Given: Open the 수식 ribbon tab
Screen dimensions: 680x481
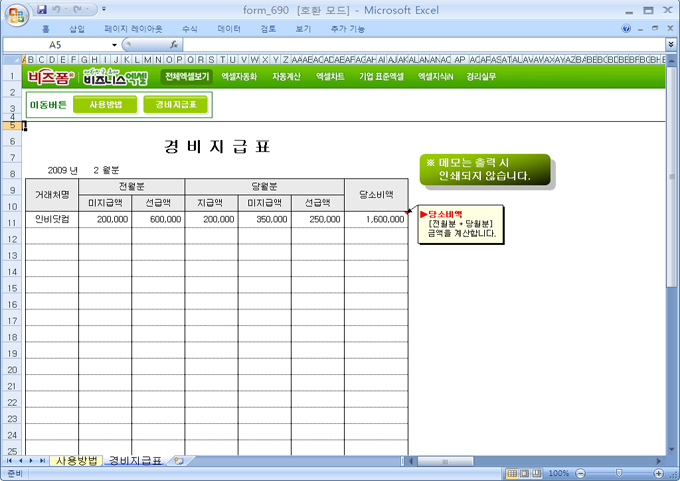Looking at the screenshot, I should (190, 29).
